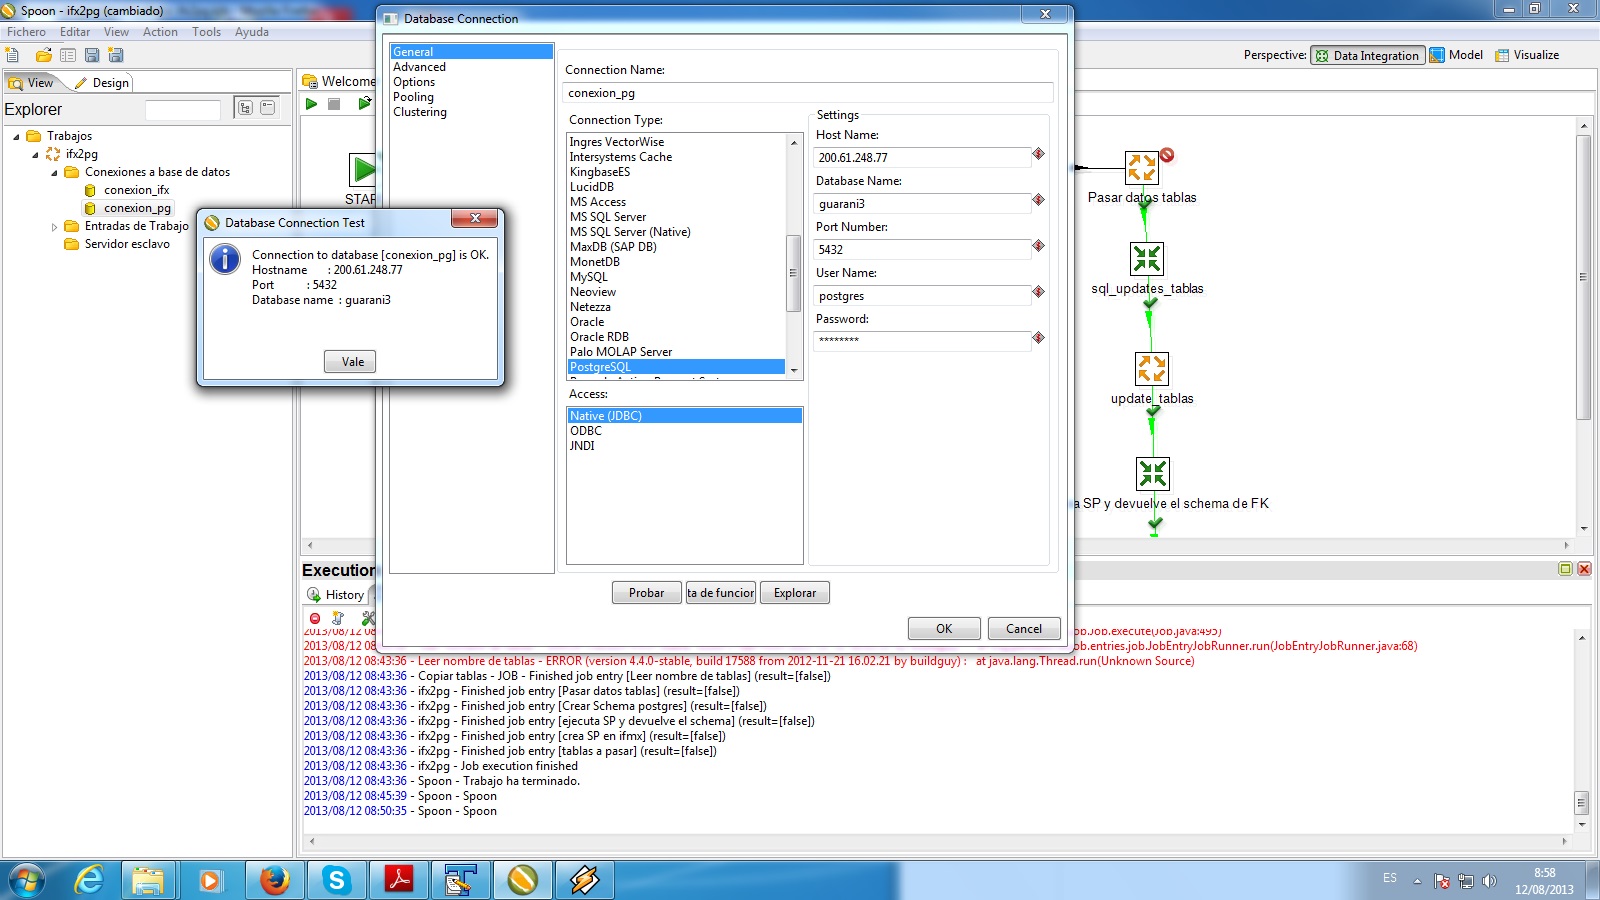
Task: Close the Execution results panel
Action: 1584,569
